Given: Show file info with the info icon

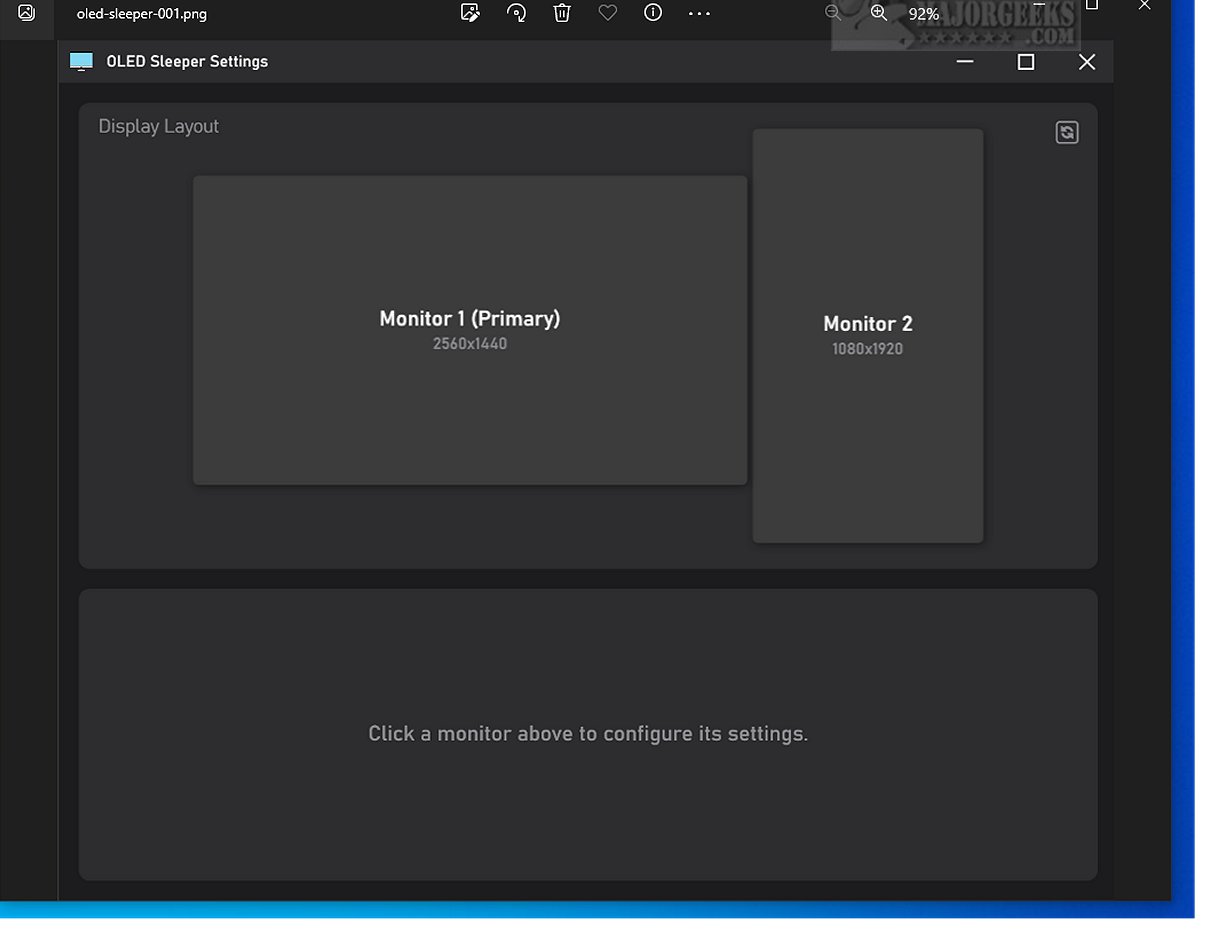Looking at the screenshot, I should click(x=653, y=13).
